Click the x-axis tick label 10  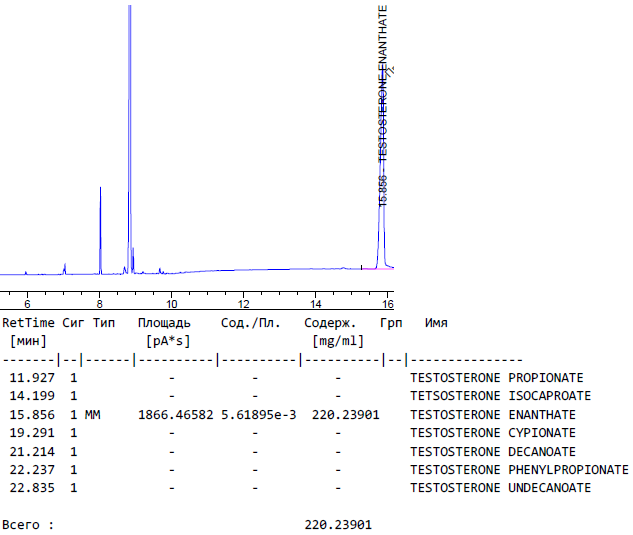point(171,303)
